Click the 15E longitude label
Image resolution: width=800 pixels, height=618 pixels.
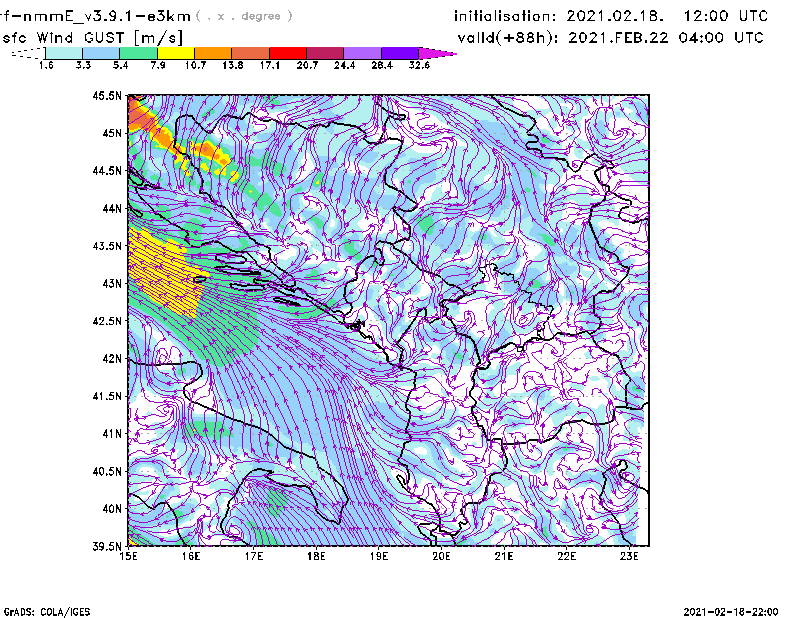tap(128, 556)
